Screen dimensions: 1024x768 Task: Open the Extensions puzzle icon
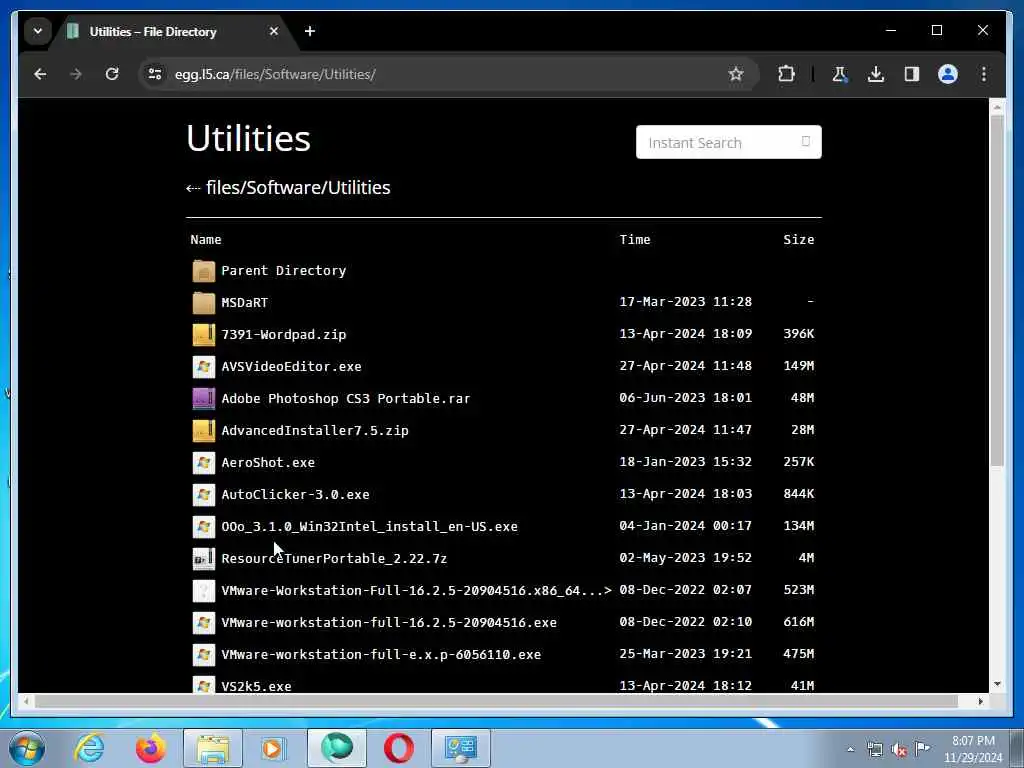(786, 74)
